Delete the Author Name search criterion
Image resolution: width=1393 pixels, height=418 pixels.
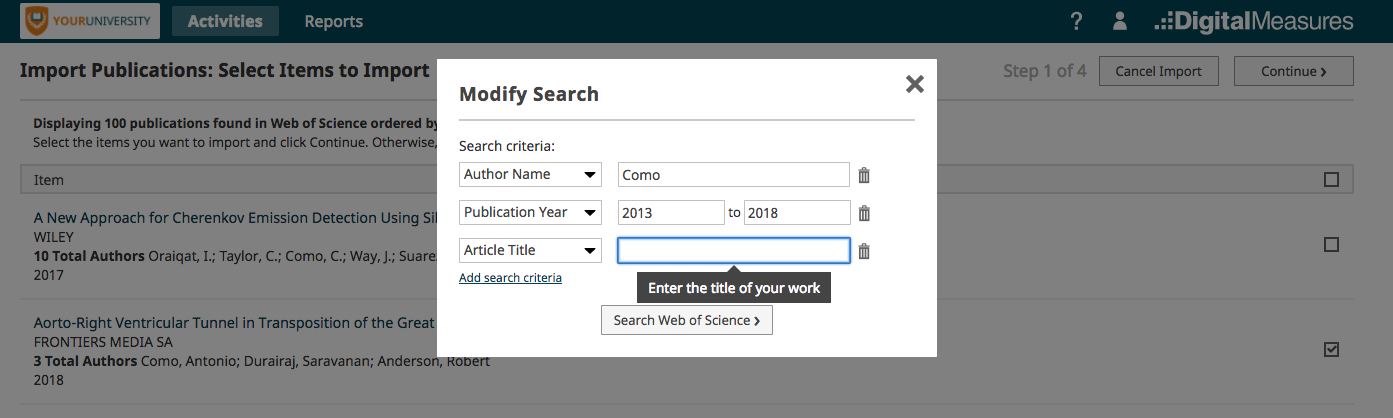tap(864, 175)
